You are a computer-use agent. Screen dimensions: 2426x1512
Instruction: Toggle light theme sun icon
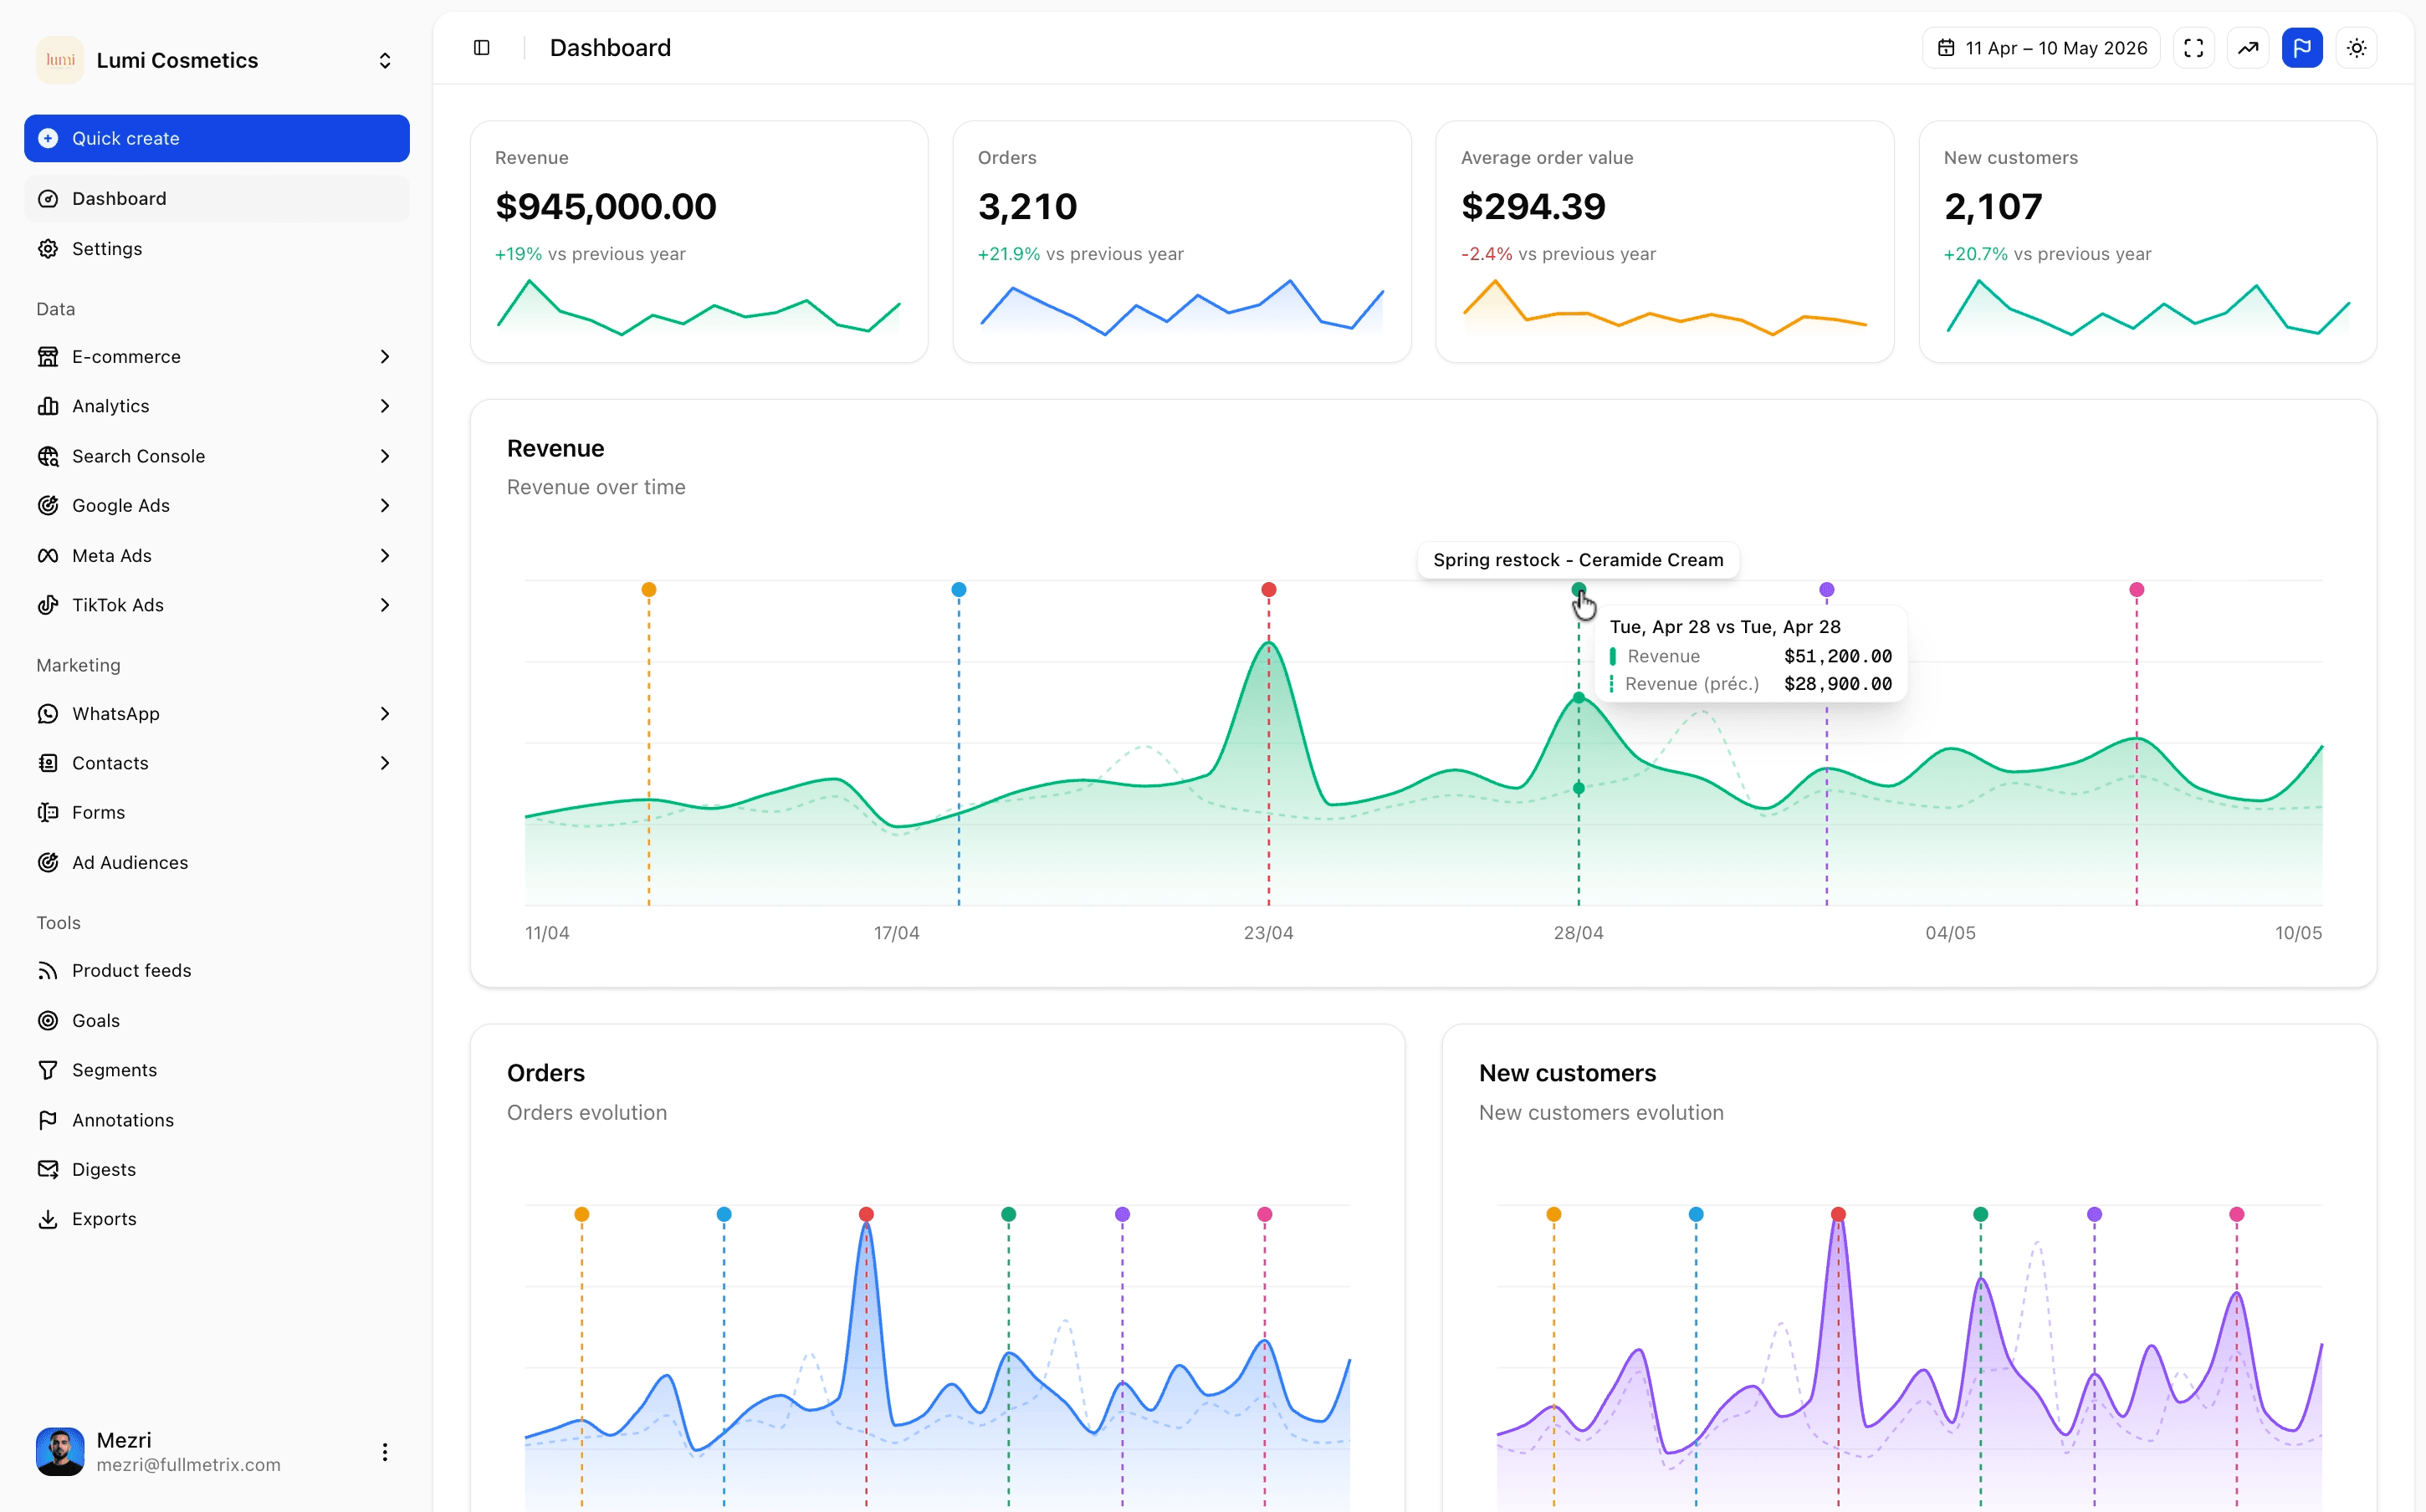(2356, 48)
